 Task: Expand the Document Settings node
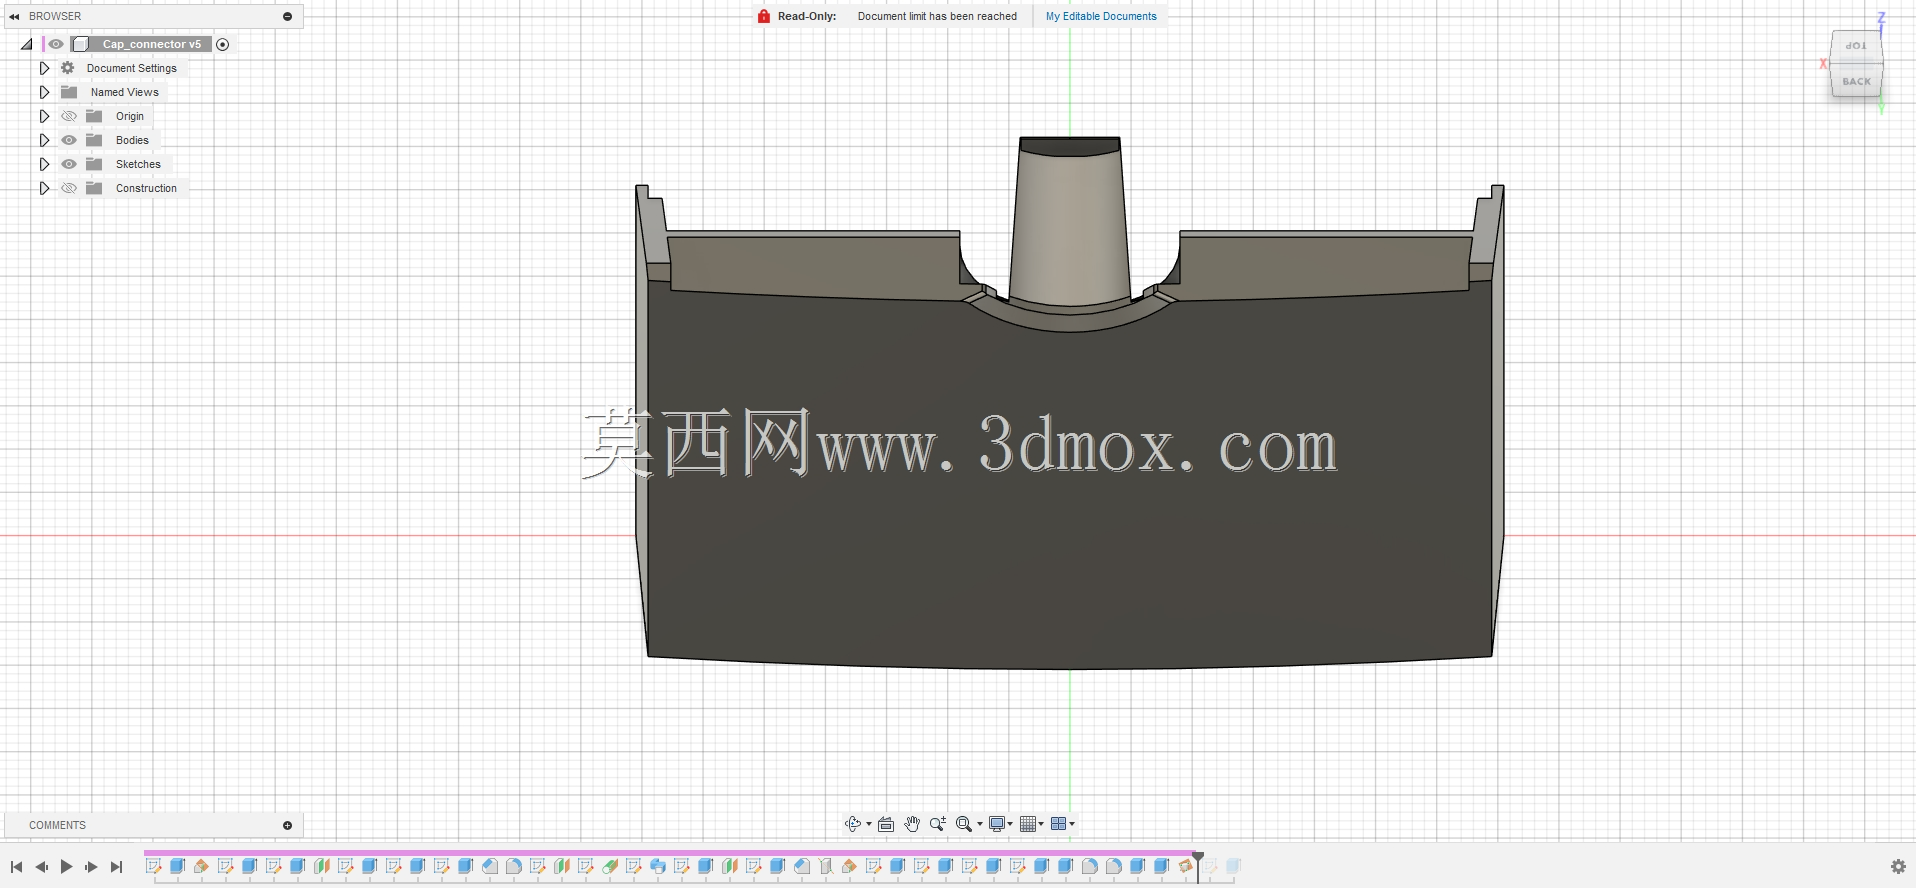(44, 68)
